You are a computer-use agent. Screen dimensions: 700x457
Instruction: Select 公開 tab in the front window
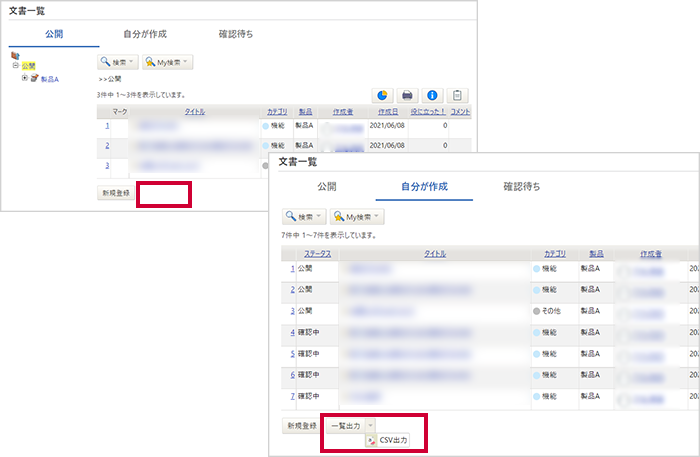[327, 187]
